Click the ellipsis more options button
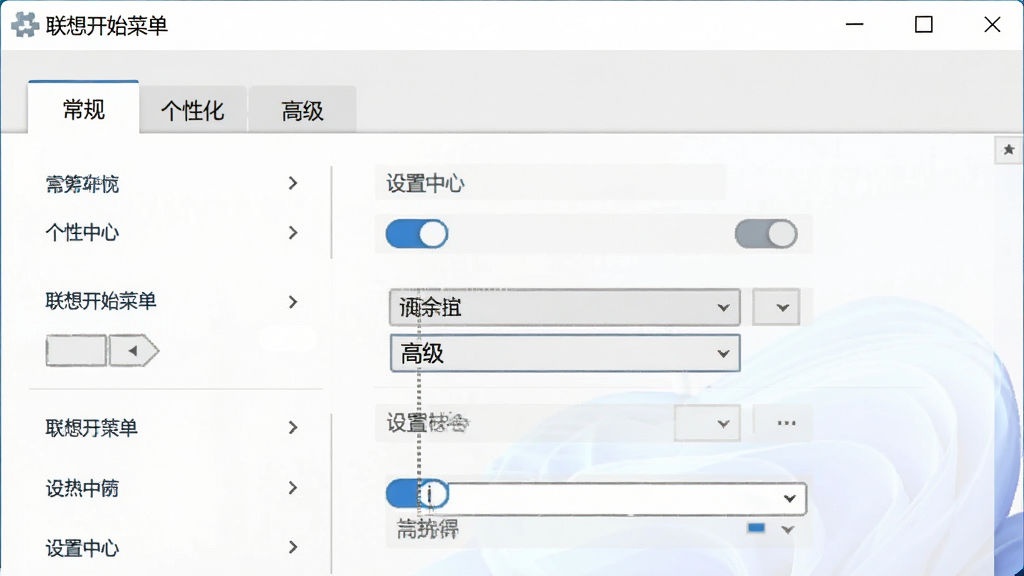The height and width of the screenshot is (576, 1024). [x=786, y=423]
